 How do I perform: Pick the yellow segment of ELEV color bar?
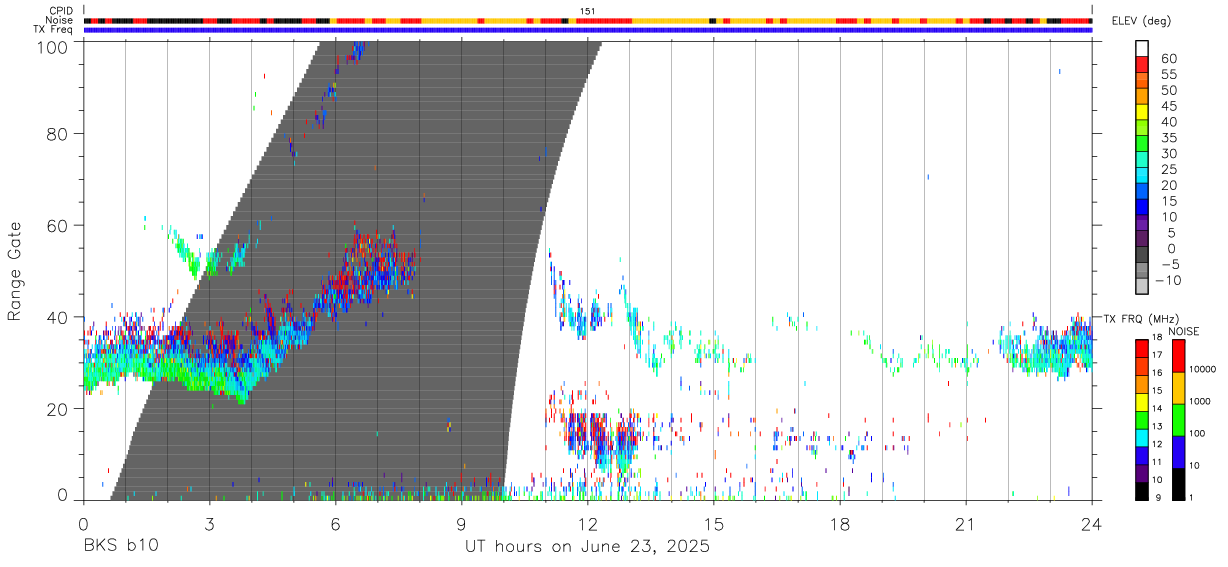click(x=1142, y=113)
